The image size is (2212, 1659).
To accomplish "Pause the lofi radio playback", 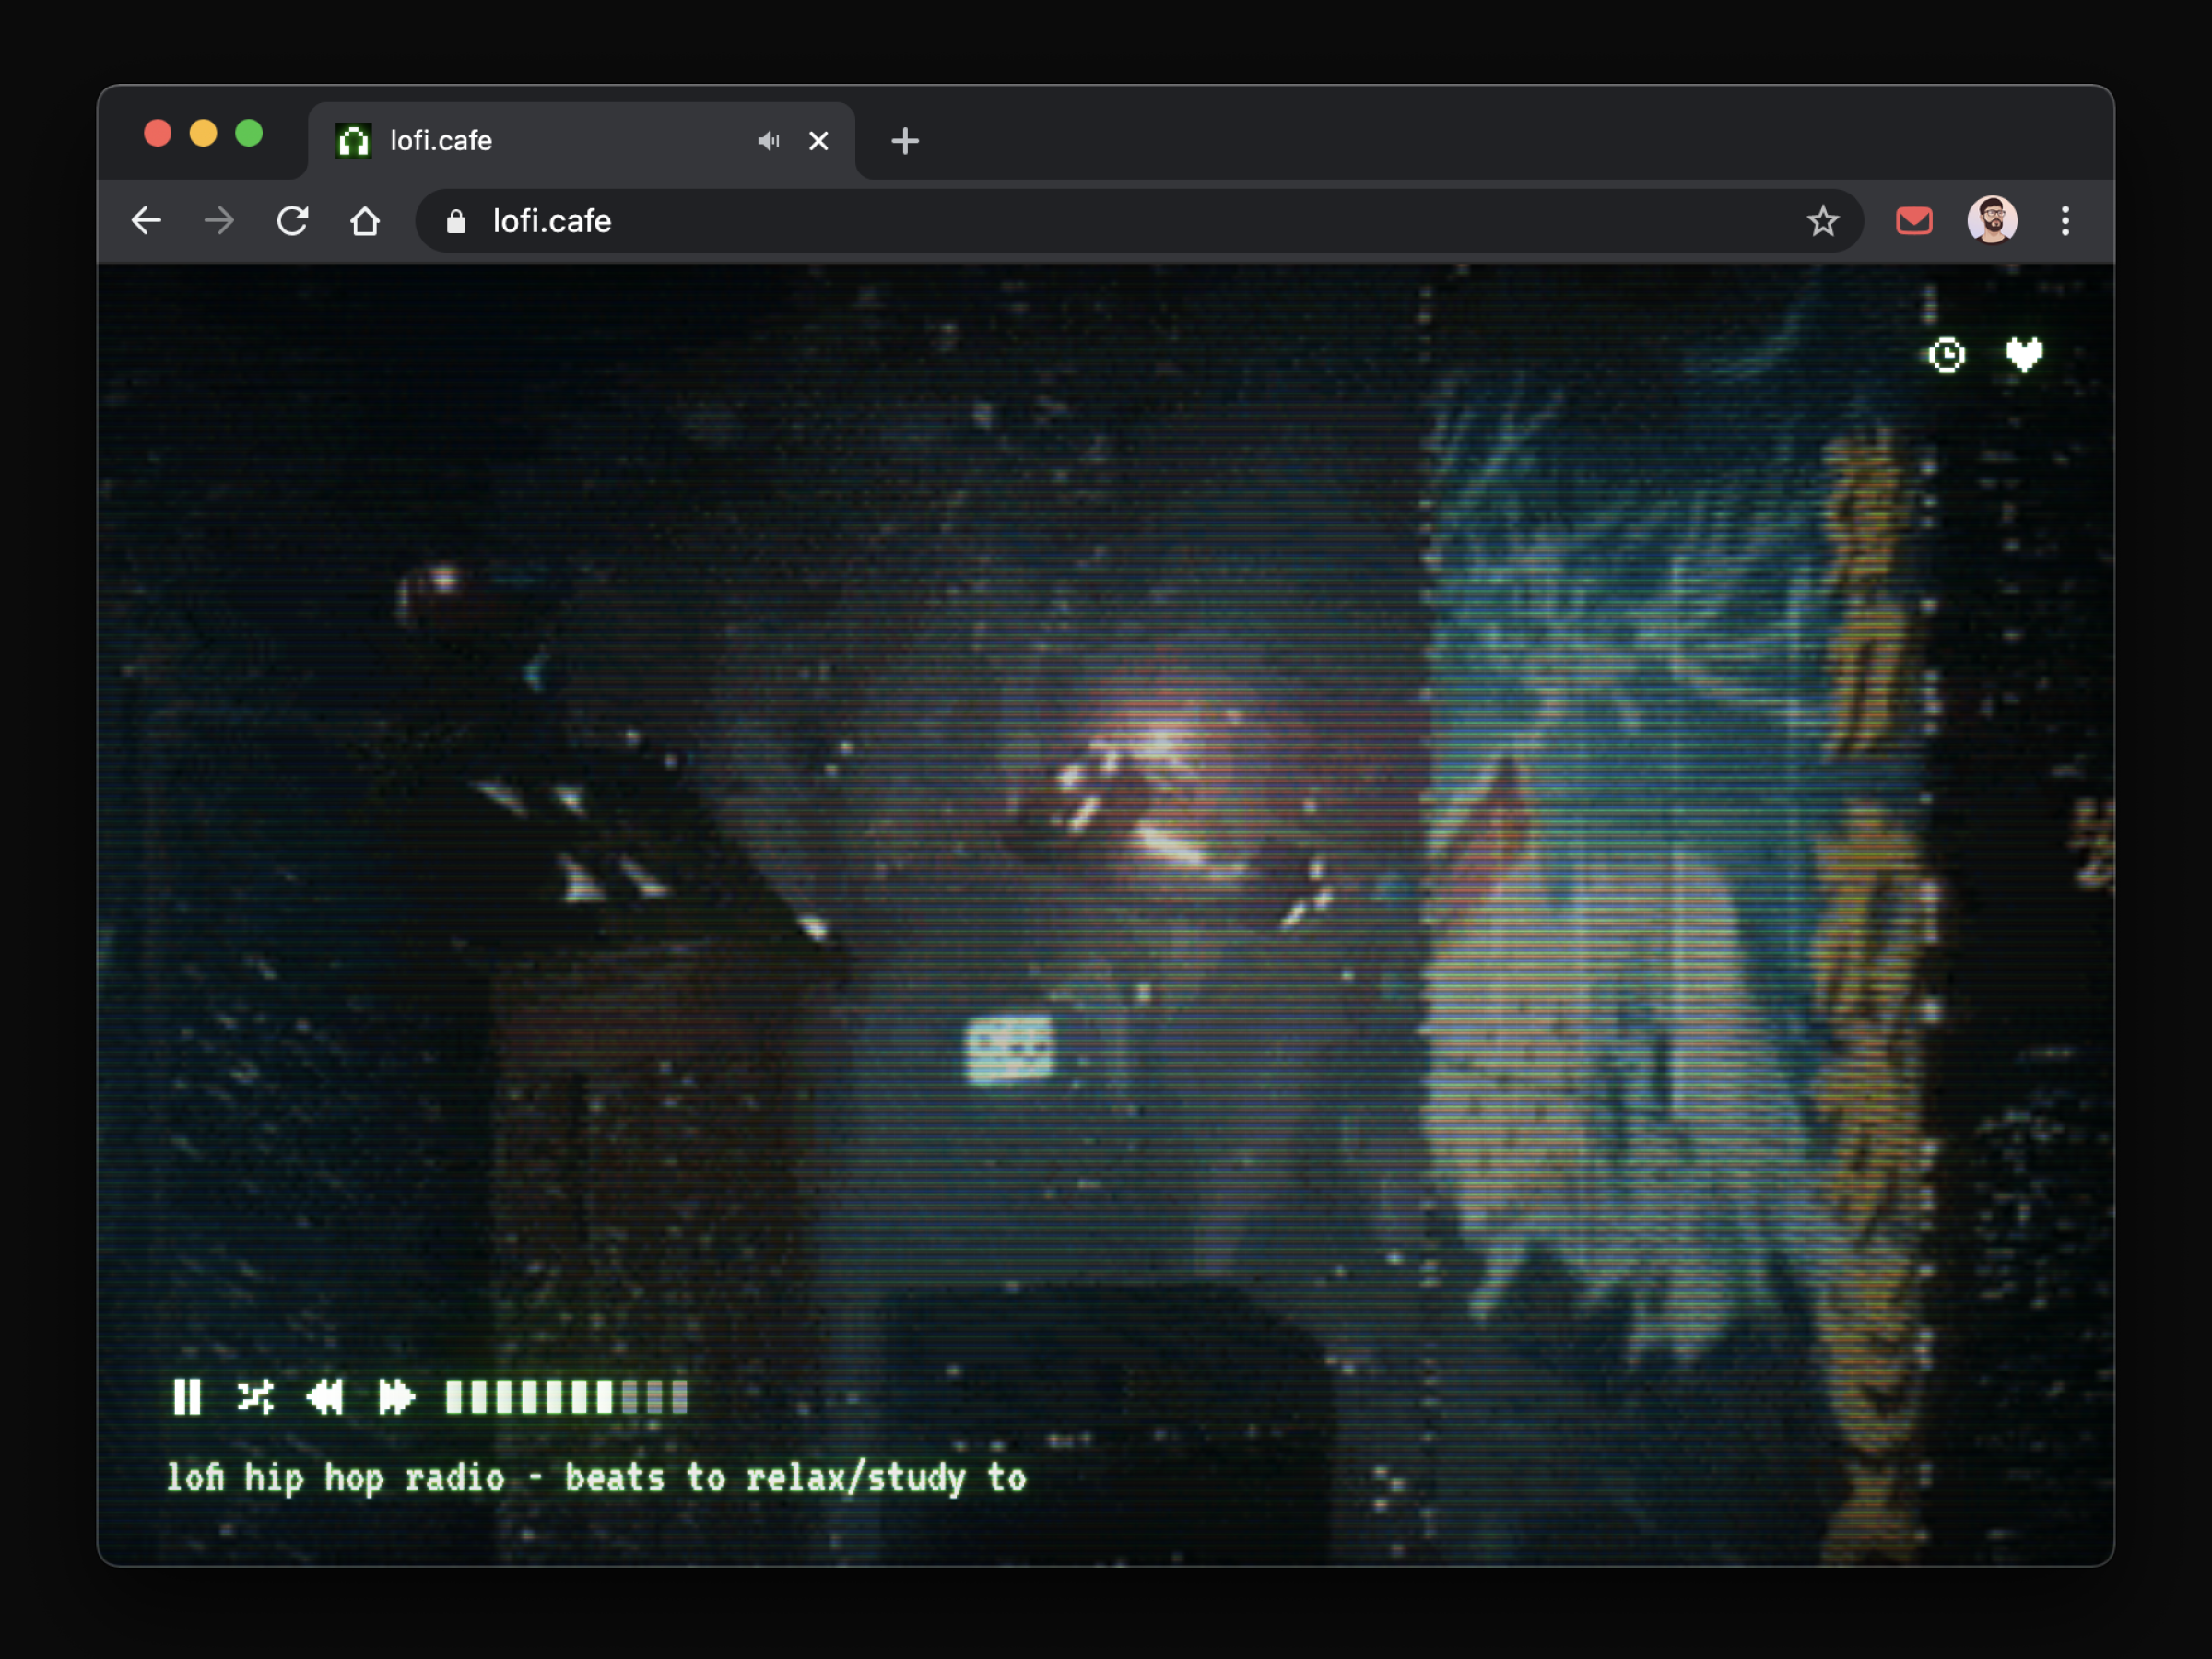I will (187, 1397).
